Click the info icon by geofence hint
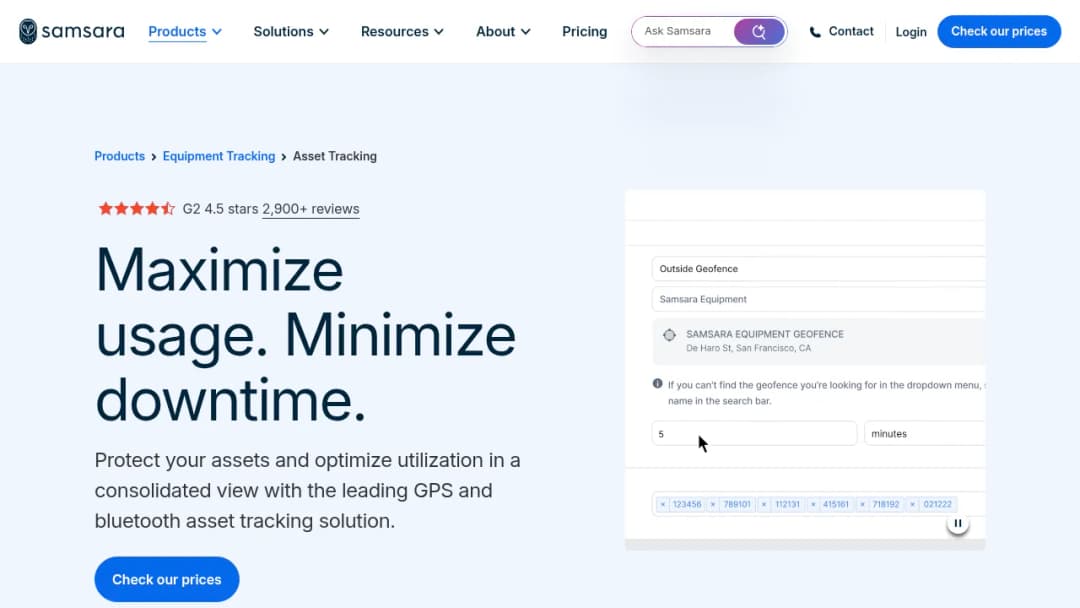The width and height of the screenshot is (1080, 608). (x=657, y=384)
